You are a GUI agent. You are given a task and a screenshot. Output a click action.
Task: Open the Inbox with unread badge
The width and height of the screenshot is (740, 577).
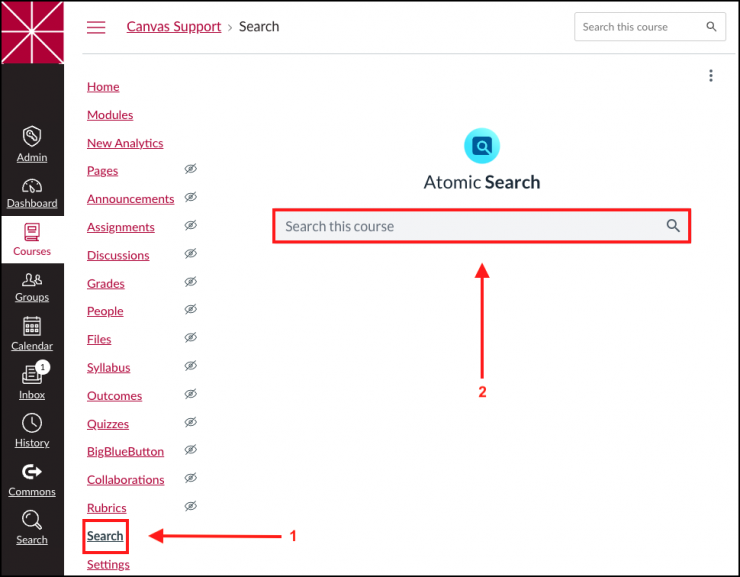pos(32,376)
